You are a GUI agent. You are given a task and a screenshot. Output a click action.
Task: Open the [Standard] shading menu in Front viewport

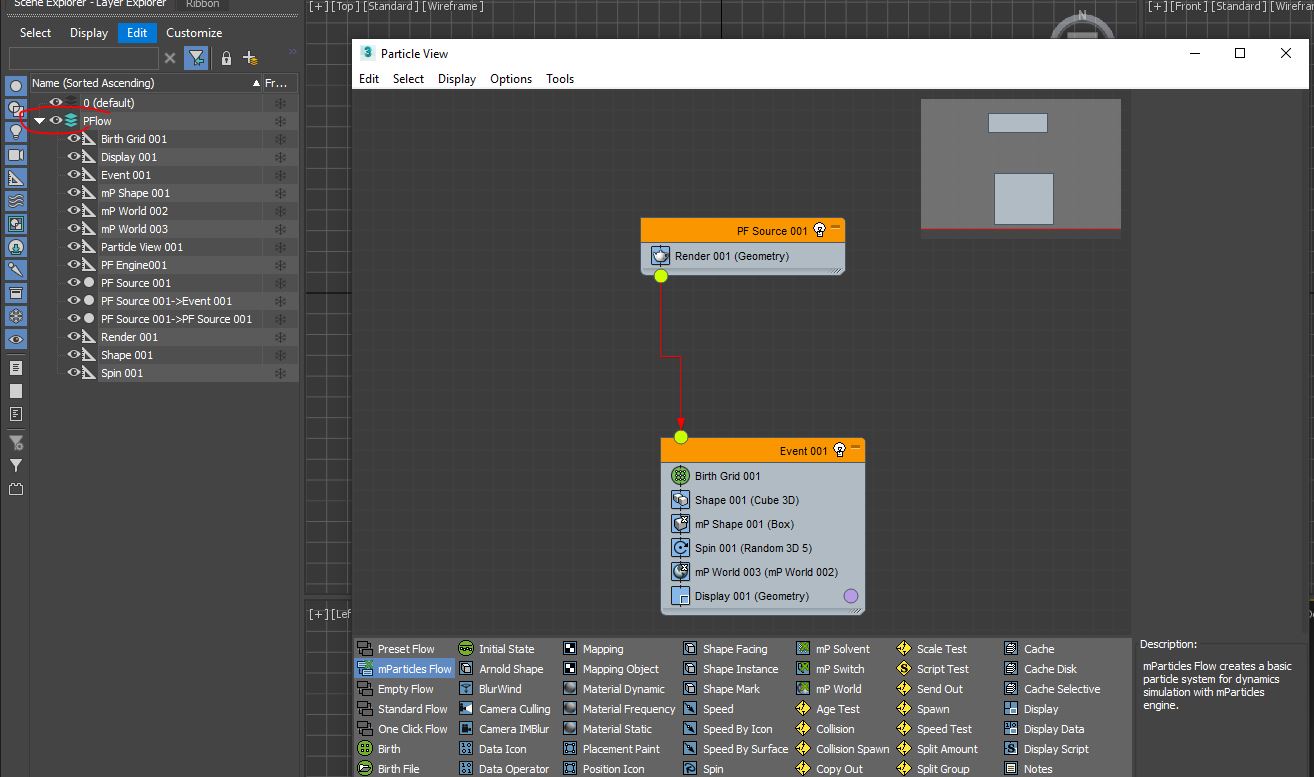[x=1239, y=6]
